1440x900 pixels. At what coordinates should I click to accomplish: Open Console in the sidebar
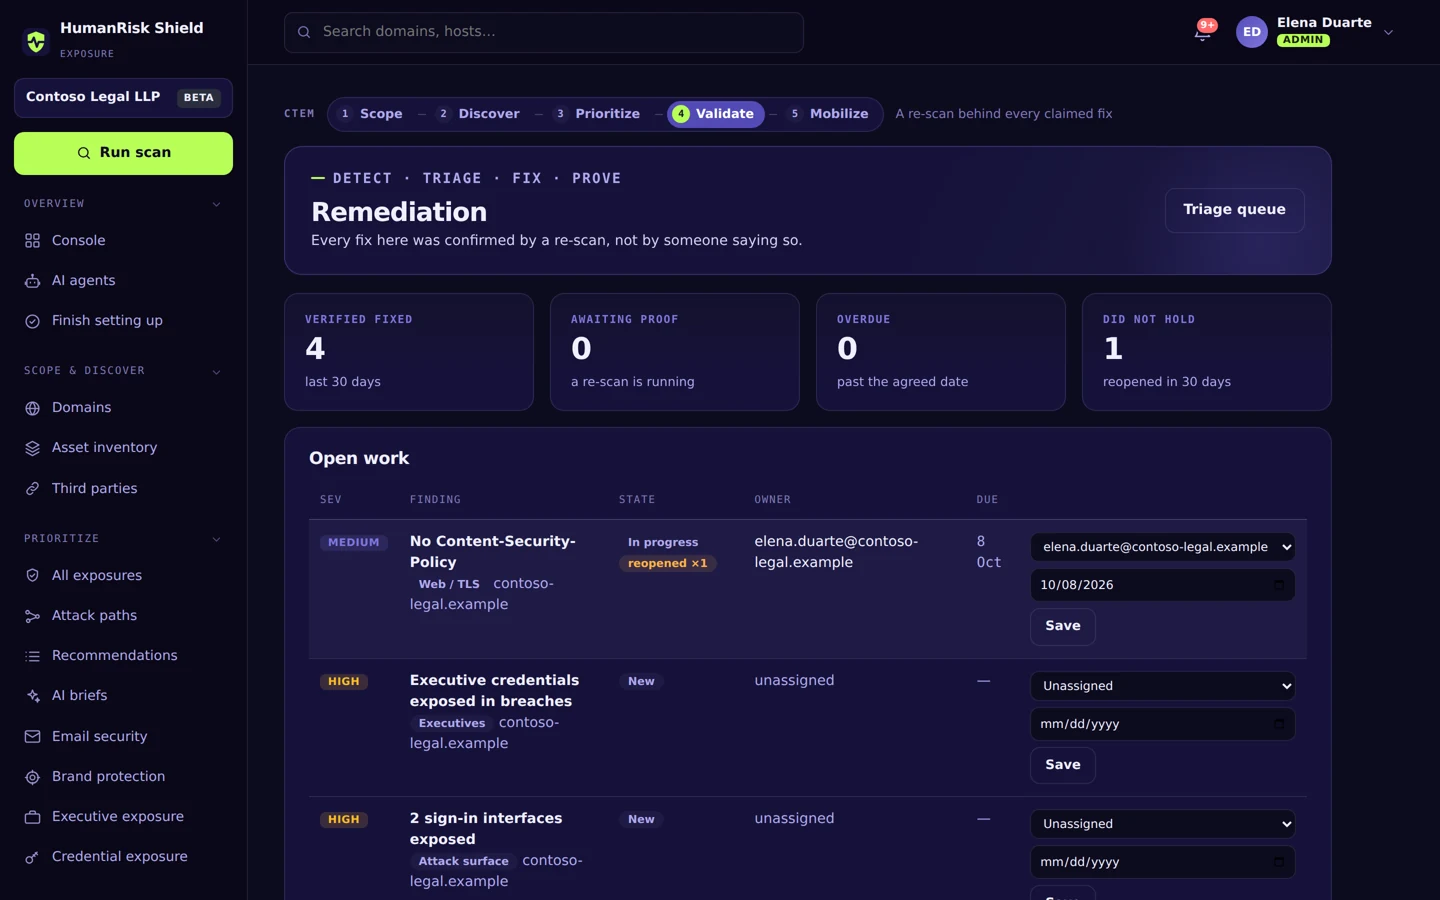(123, 241)
